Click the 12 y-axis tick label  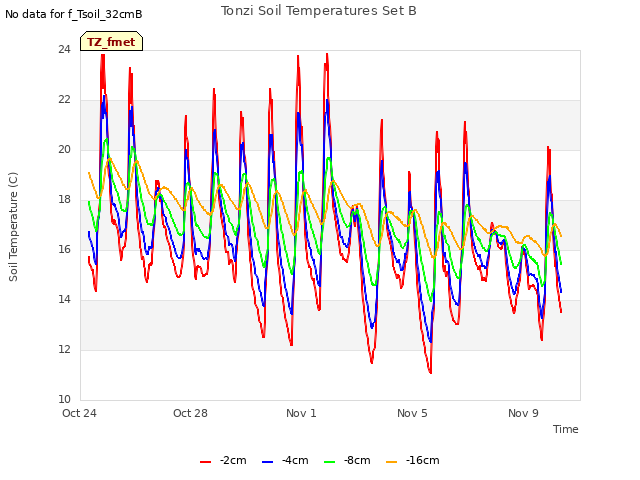[x=64, y=349]
